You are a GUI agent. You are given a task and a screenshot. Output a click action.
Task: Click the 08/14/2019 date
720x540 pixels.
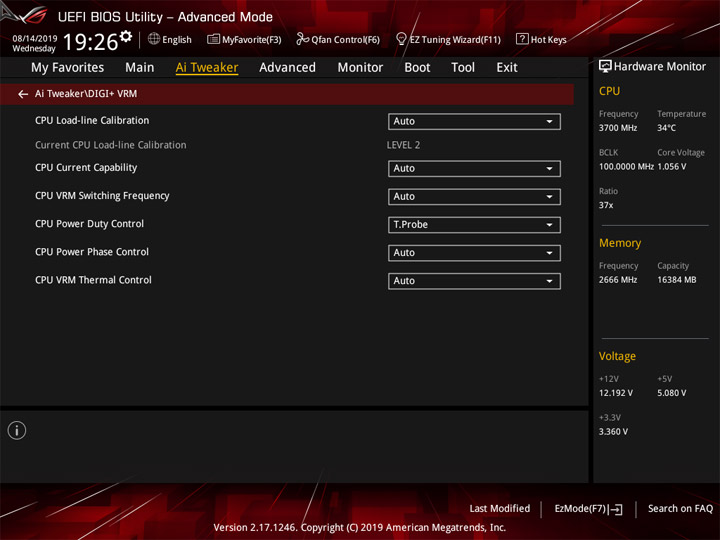(35, 38)
